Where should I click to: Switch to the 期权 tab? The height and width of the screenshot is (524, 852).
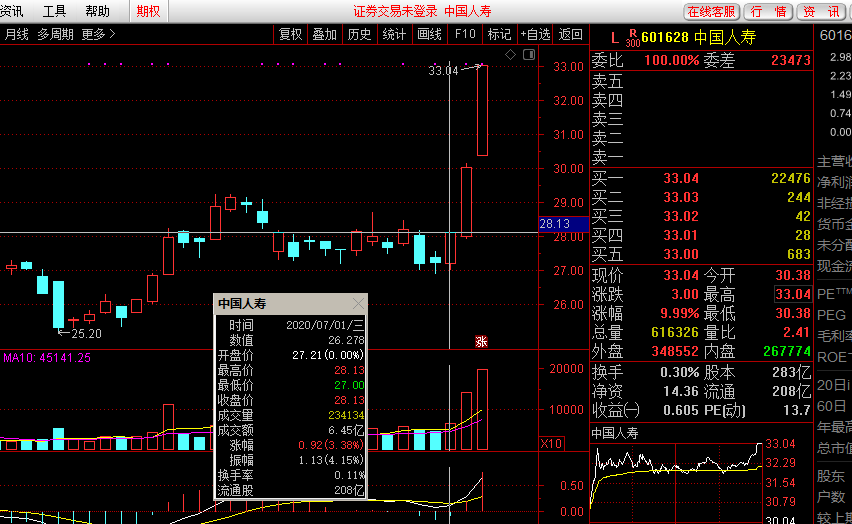[x=148, y=11]
